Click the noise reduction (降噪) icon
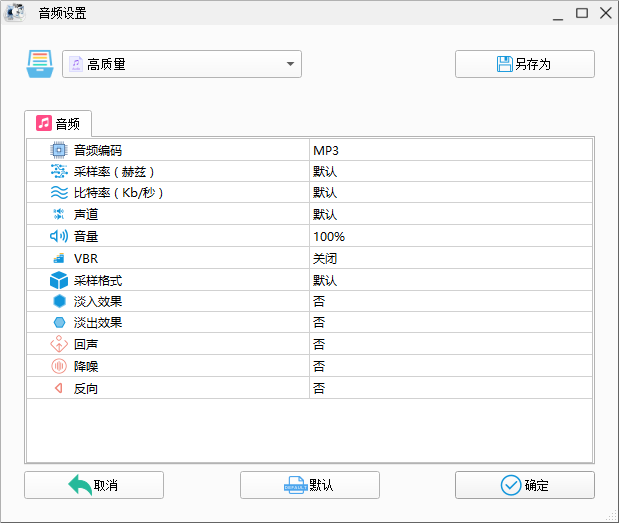The height and width of the screenshot is (523, 619). (x=59, y=366)
